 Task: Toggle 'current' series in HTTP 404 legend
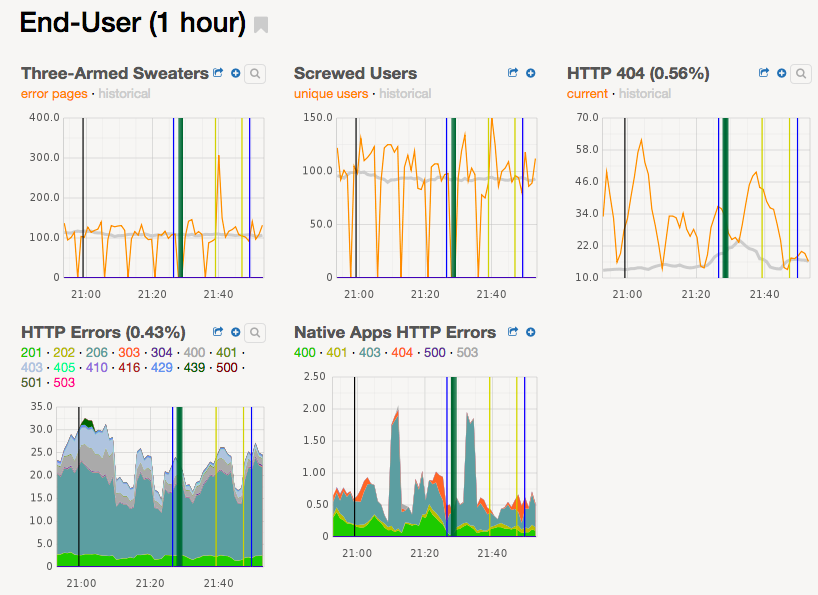(587, 94)
